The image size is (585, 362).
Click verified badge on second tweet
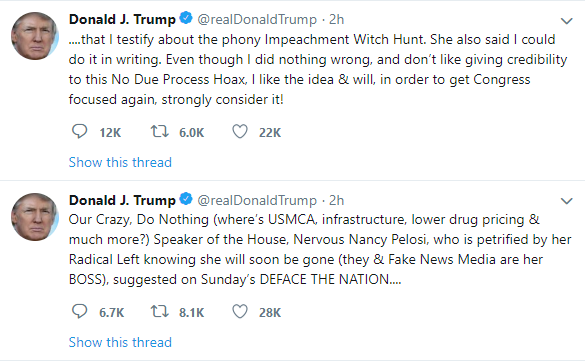click(x=186, y=199)
